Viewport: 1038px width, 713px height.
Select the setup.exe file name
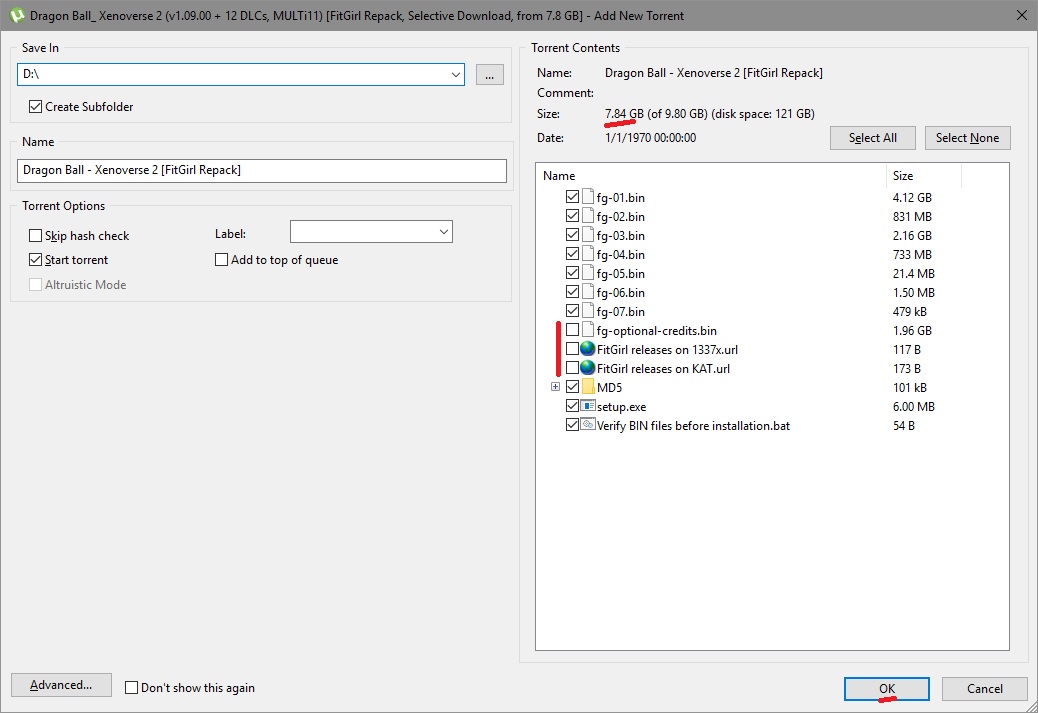pyautogui.click(x=622, y=406)
